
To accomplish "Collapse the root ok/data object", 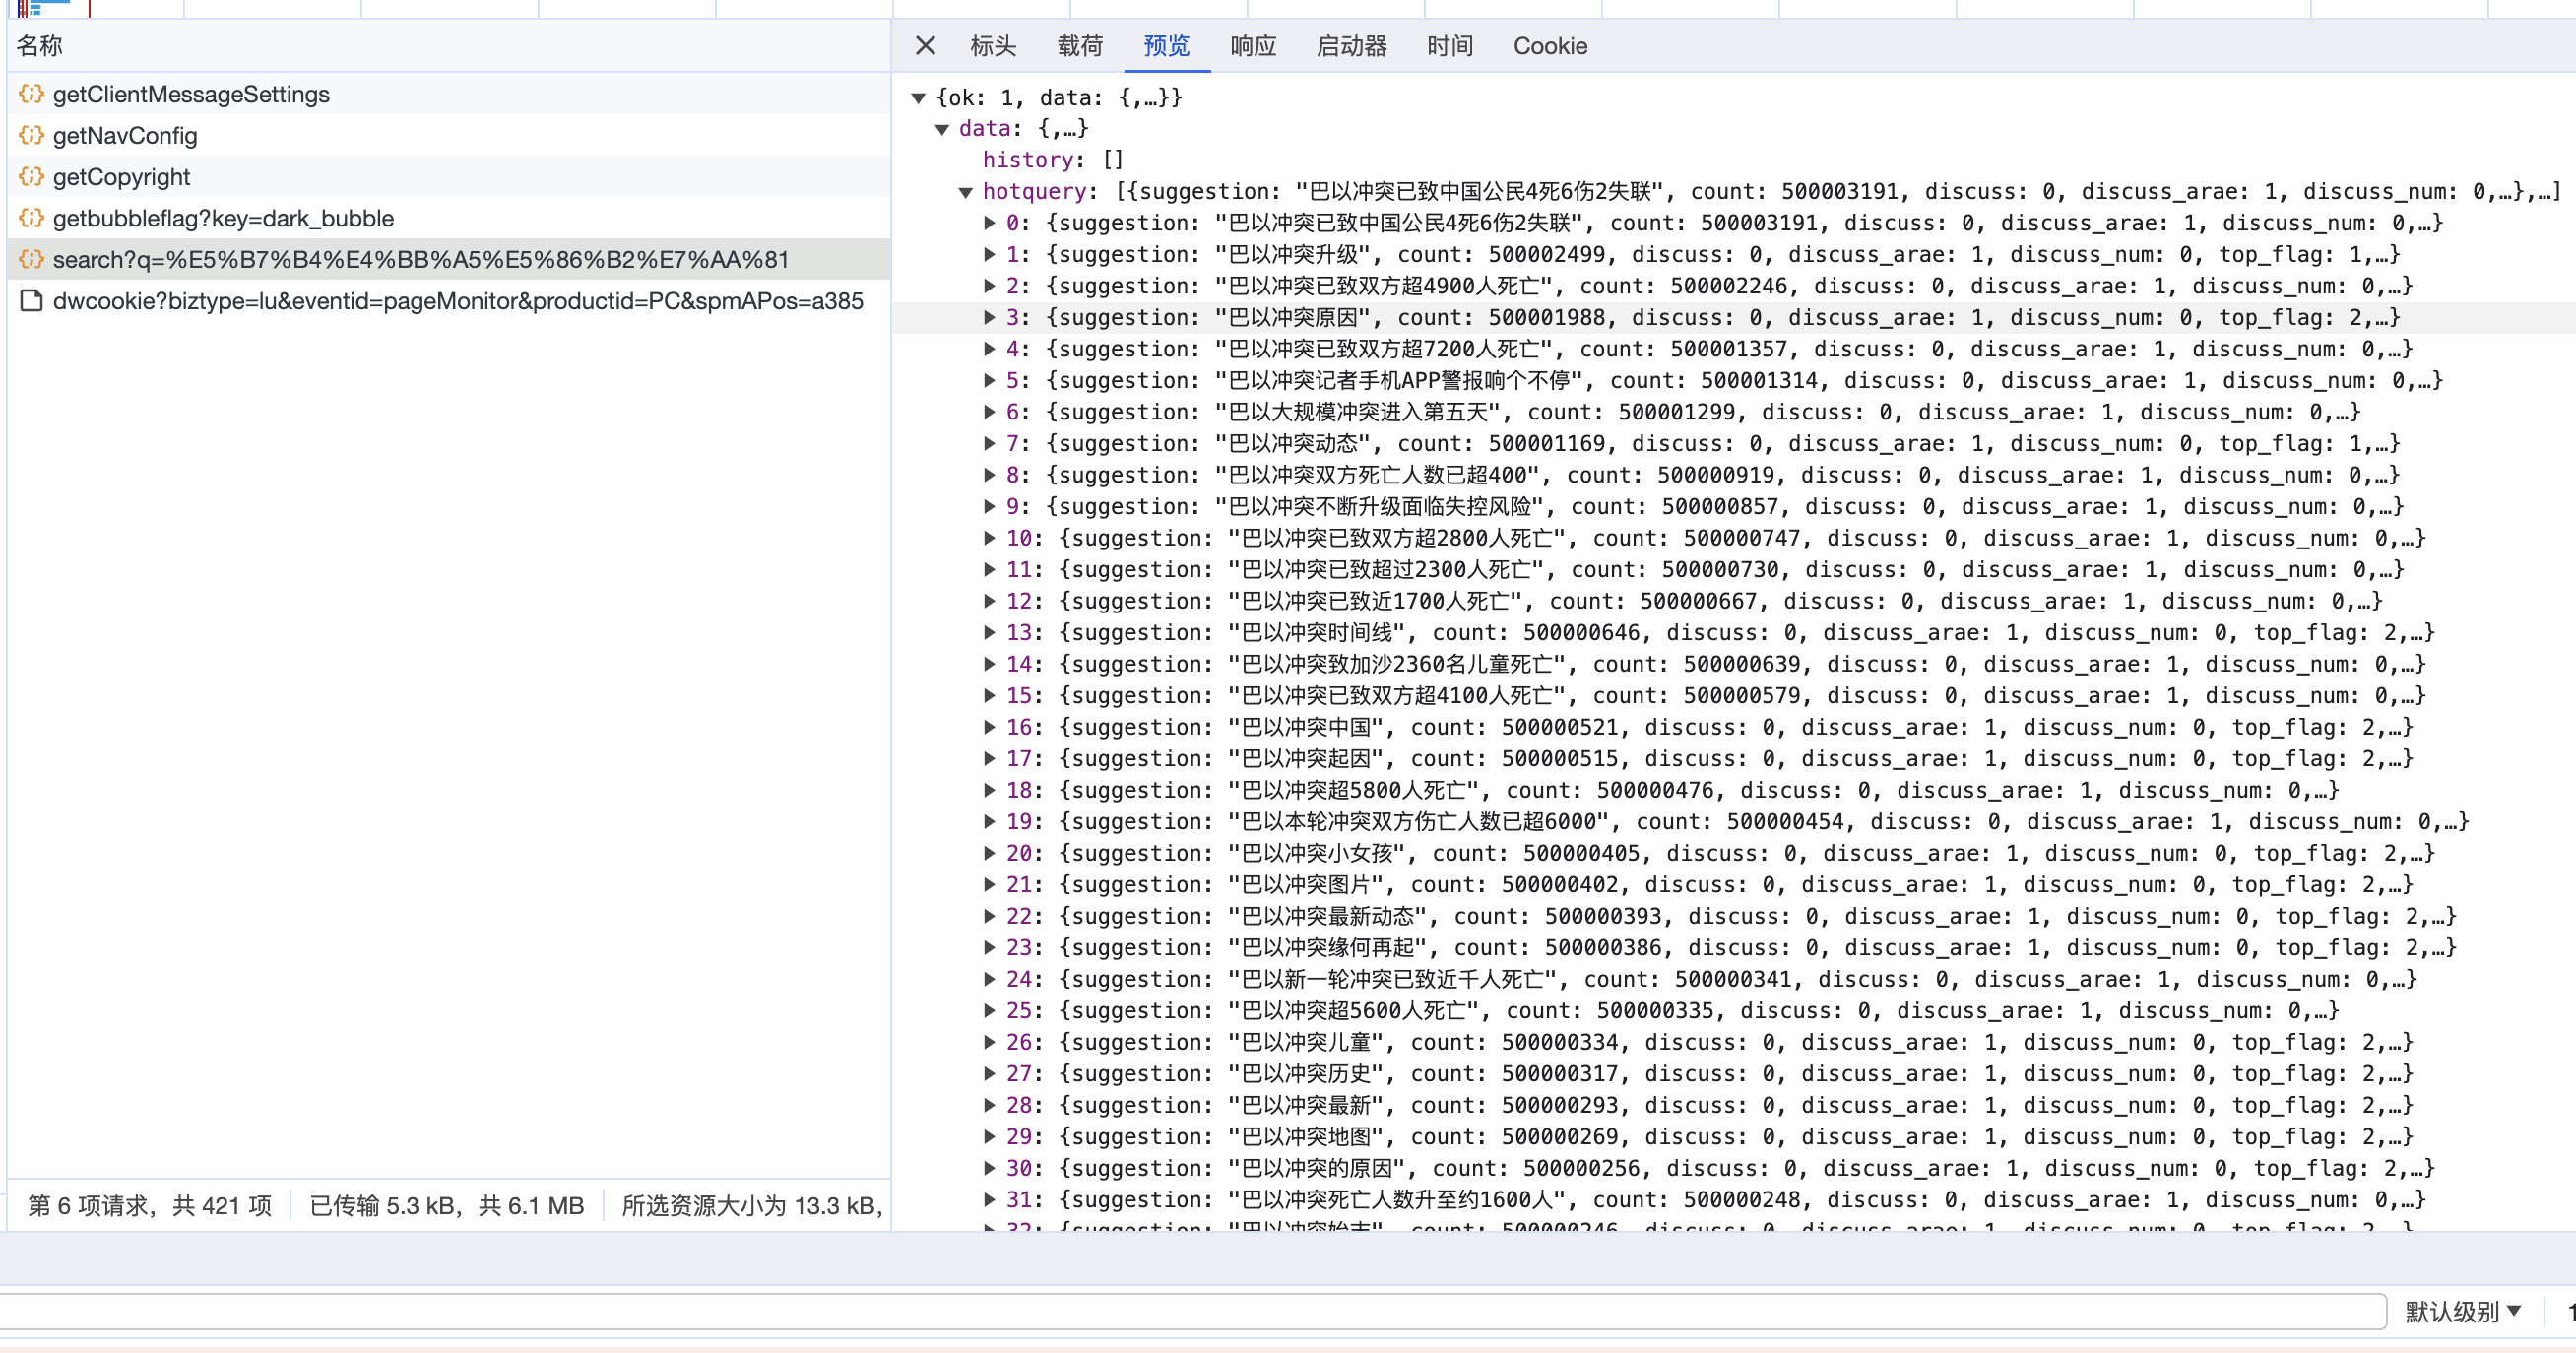I will coord(918,98).
